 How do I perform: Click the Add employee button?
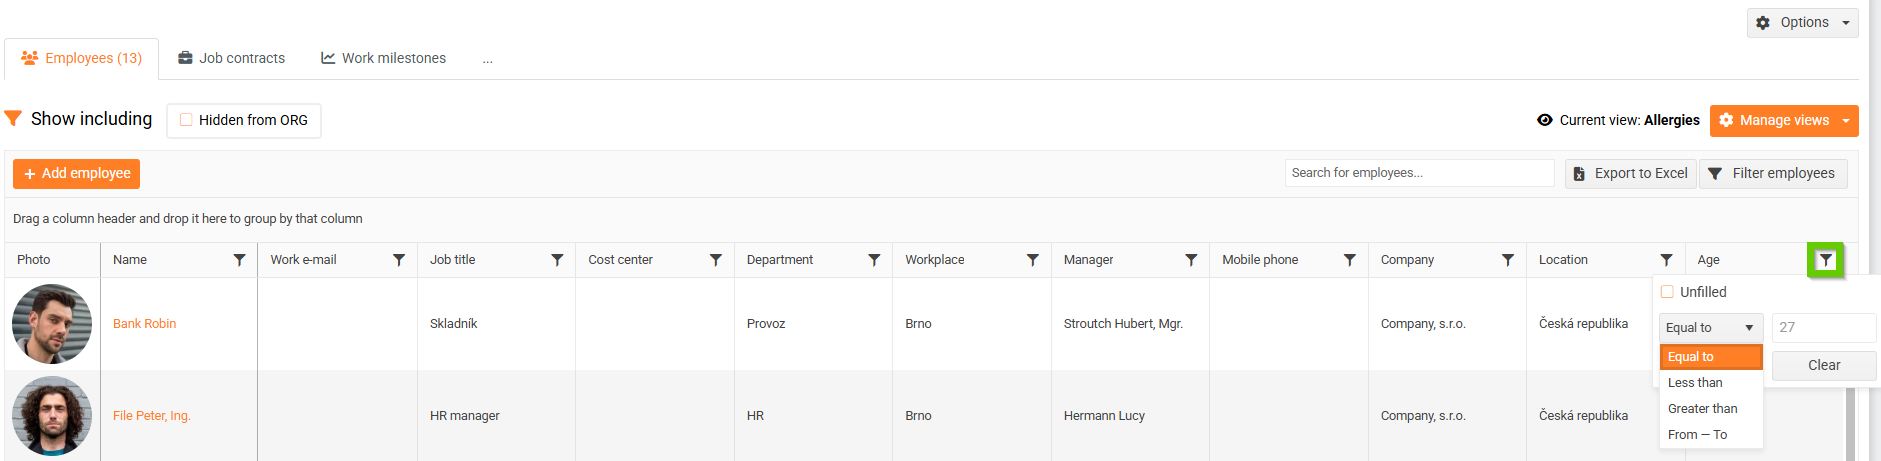76,174
